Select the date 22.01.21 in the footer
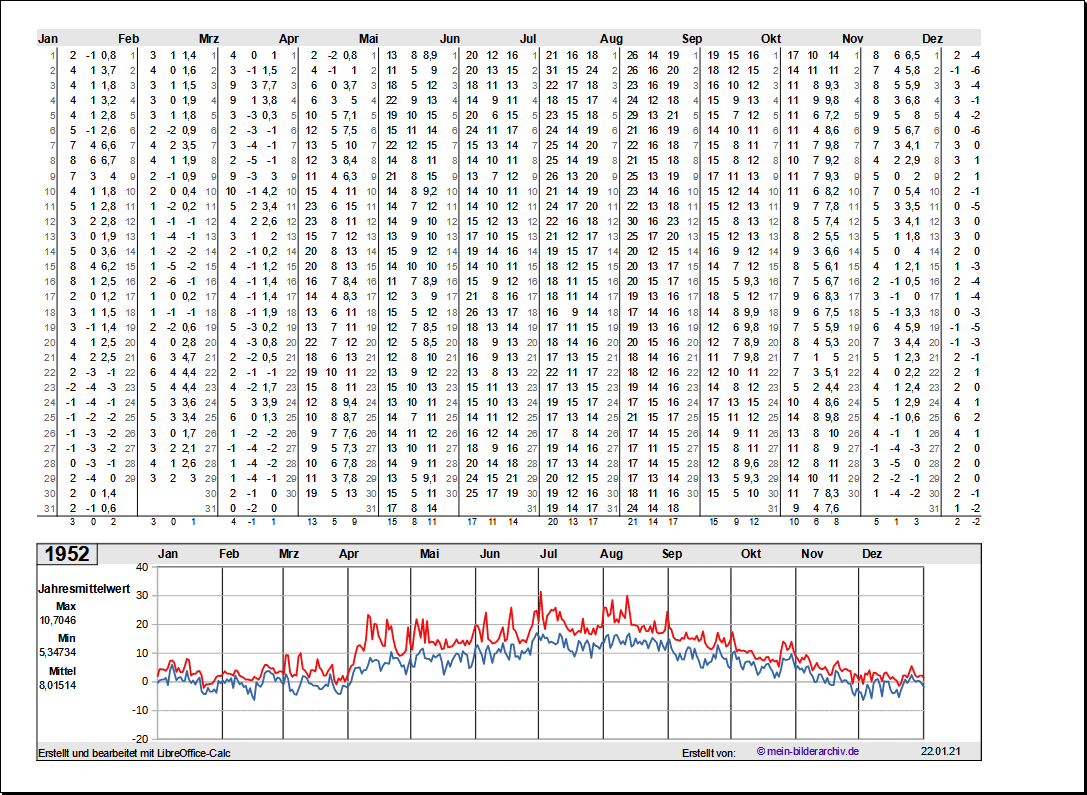Screen dimensions: 1087x795 click(940, 751)
